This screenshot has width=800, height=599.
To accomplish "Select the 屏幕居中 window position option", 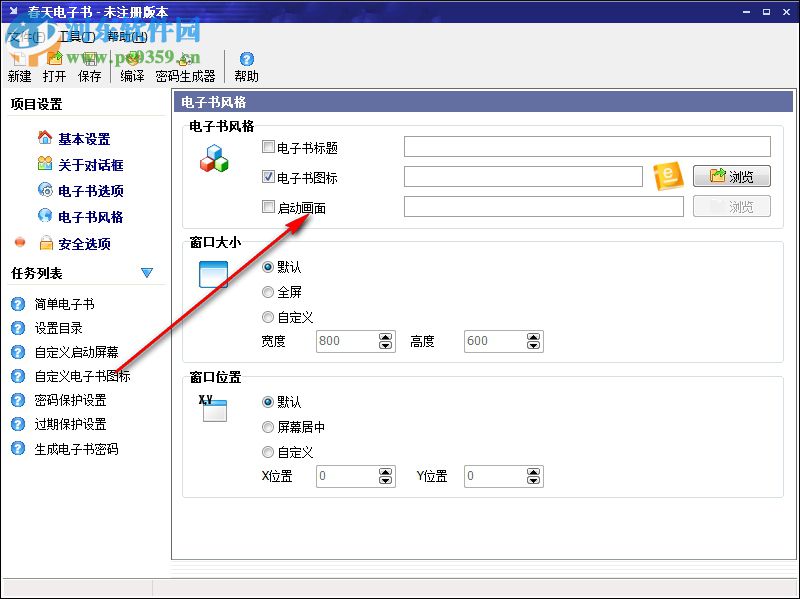I will point(267,426).
